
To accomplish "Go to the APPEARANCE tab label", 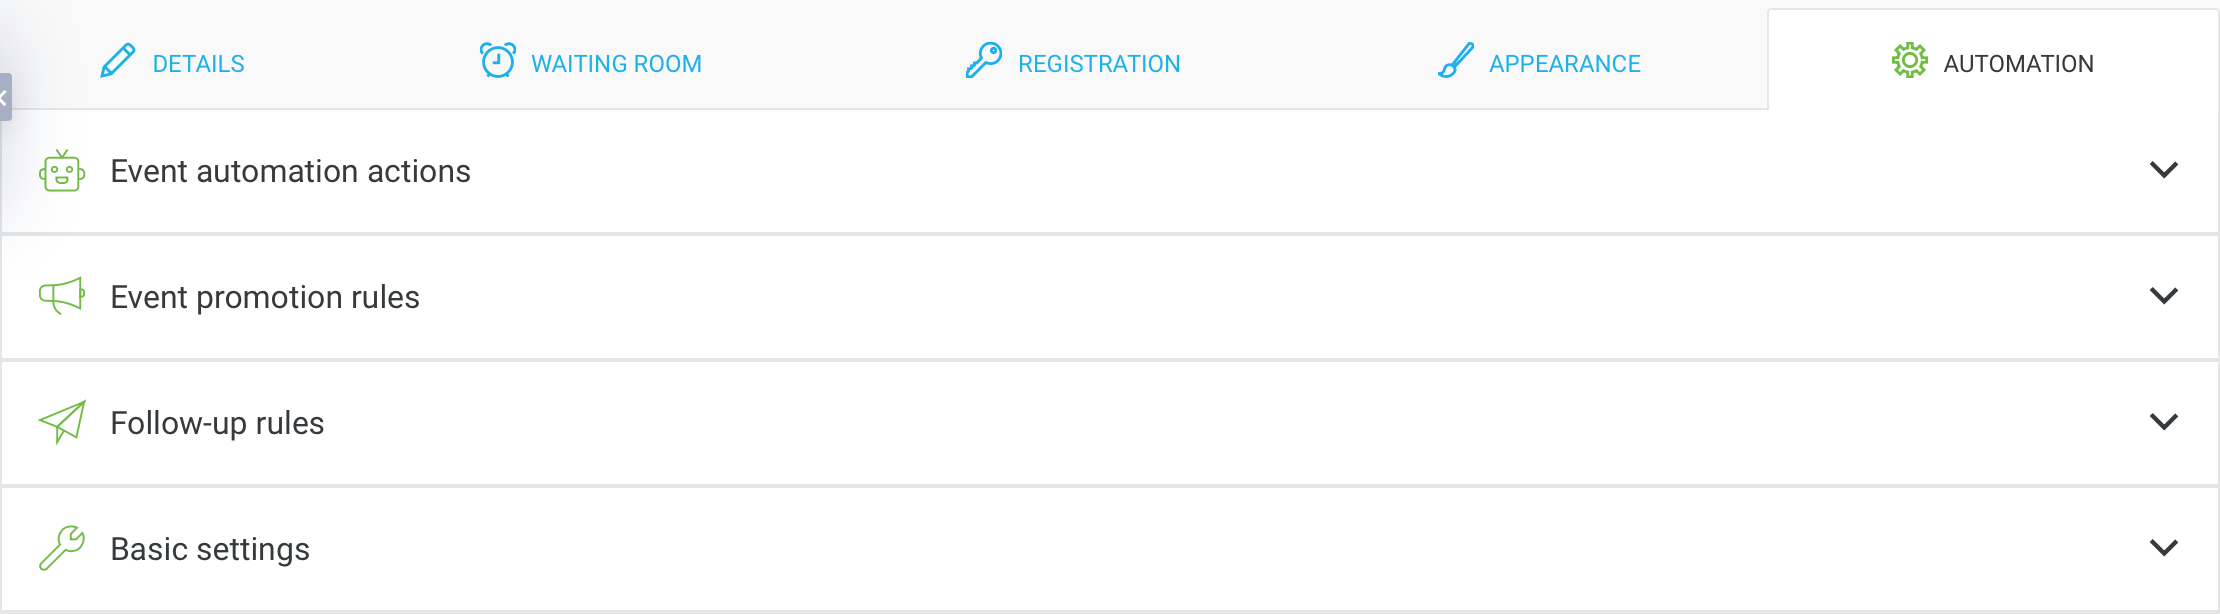I will click(1564, 64).
